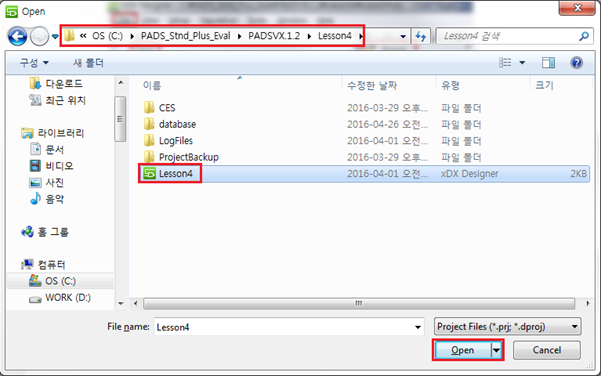Click the green Lesson4 project file icon
The width and height of the screenshot is (601, 376).
tap(149, 174)
